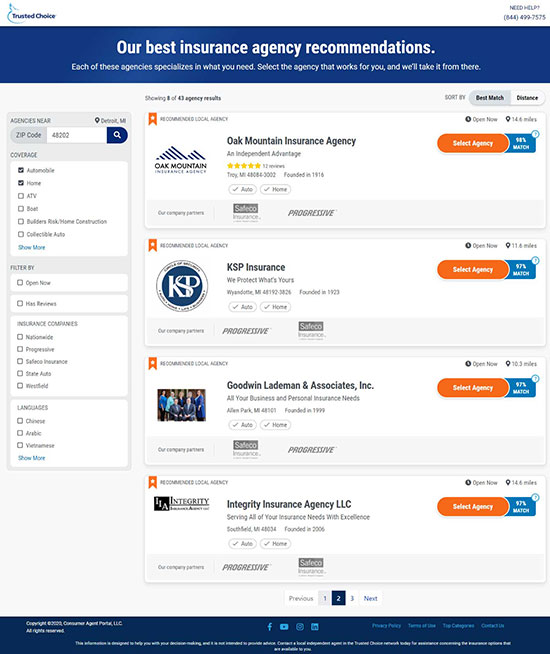The image size is (550, 654).
Task: Click the match info icon on KSP Insurance
Action: click(x=535, y=260)
